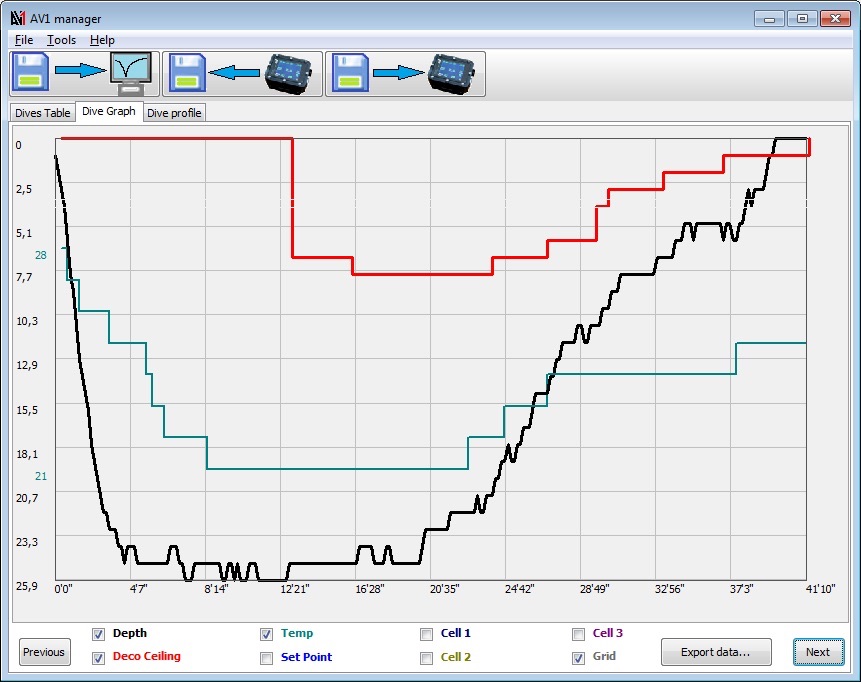Click the 28'49" time axis label
Image resolution: width=861 pixels, height=682 pixels.
(x=595, y=589)
